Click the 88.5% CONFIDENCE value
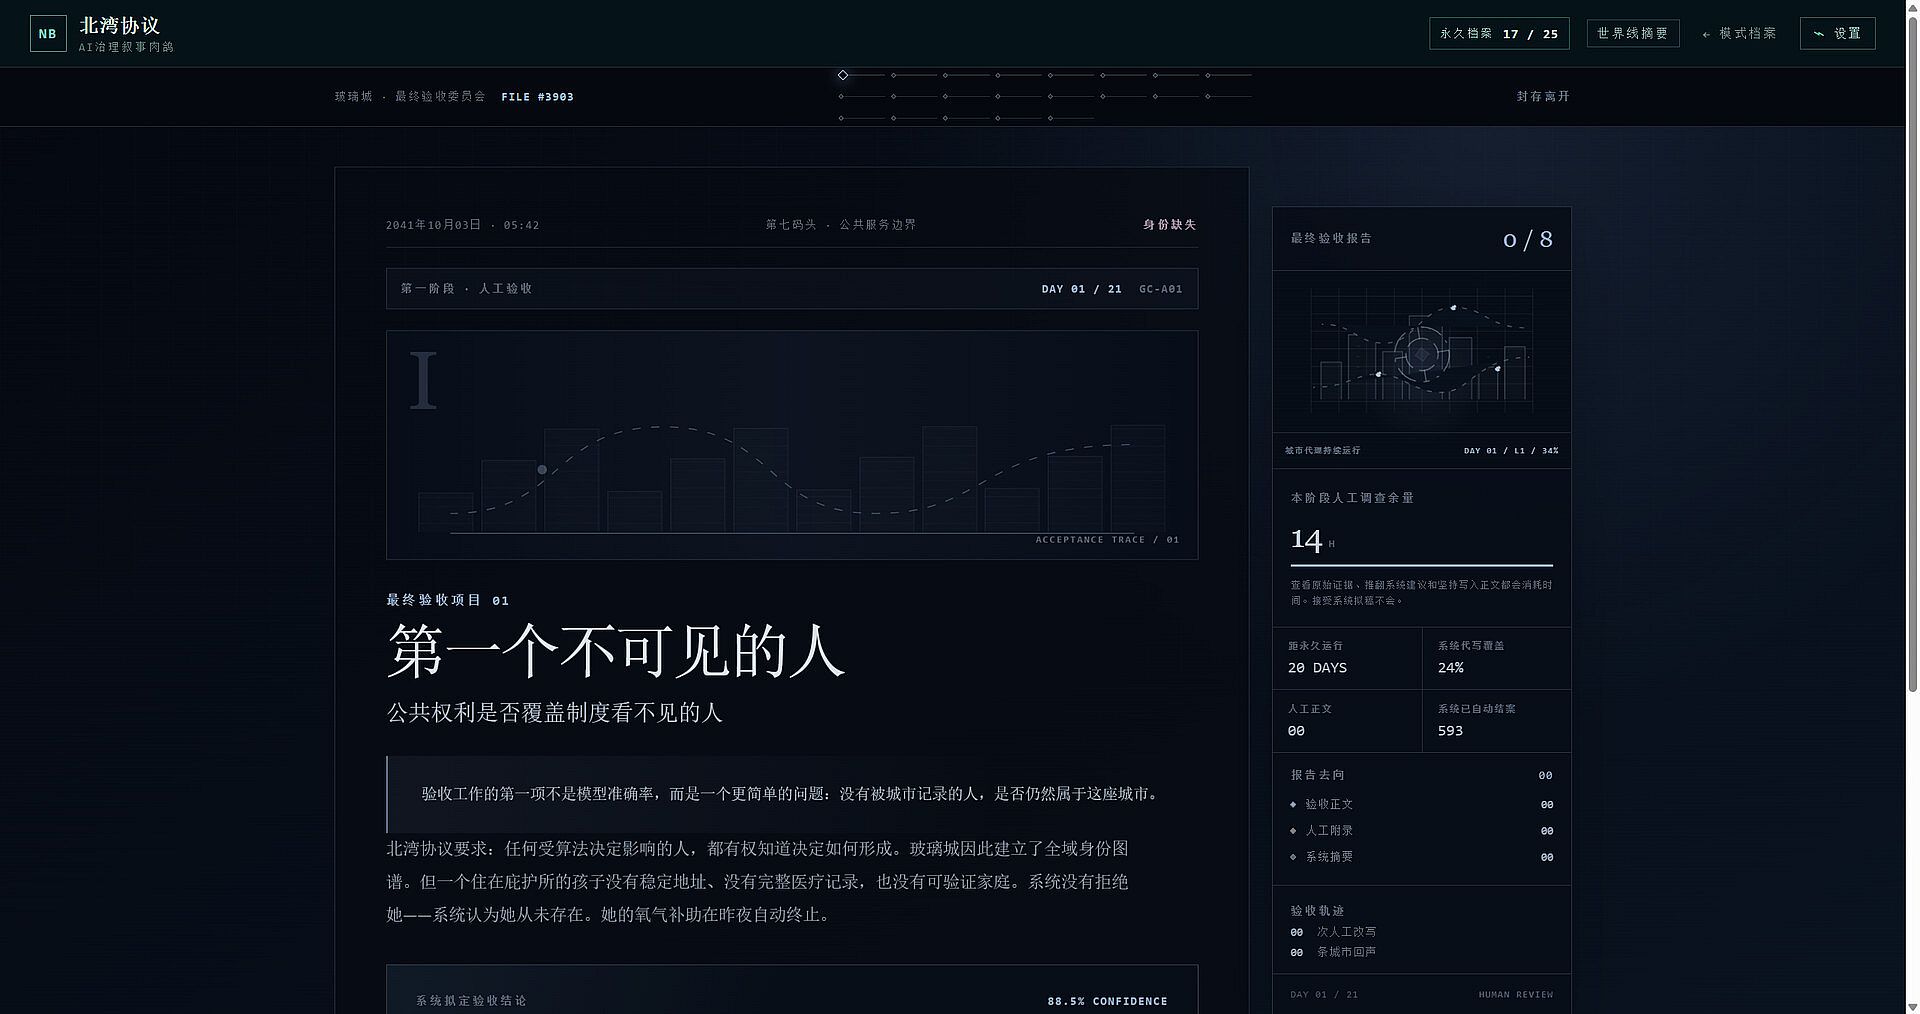 (1107, 1001)
